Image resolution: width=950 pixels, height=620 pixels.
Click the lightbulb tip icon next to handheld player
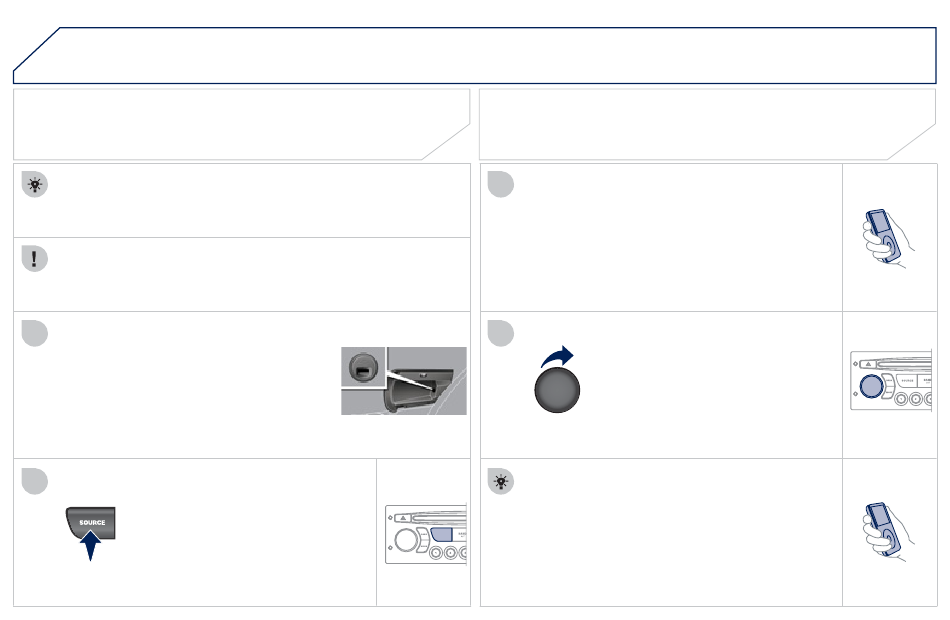point(501,482)
